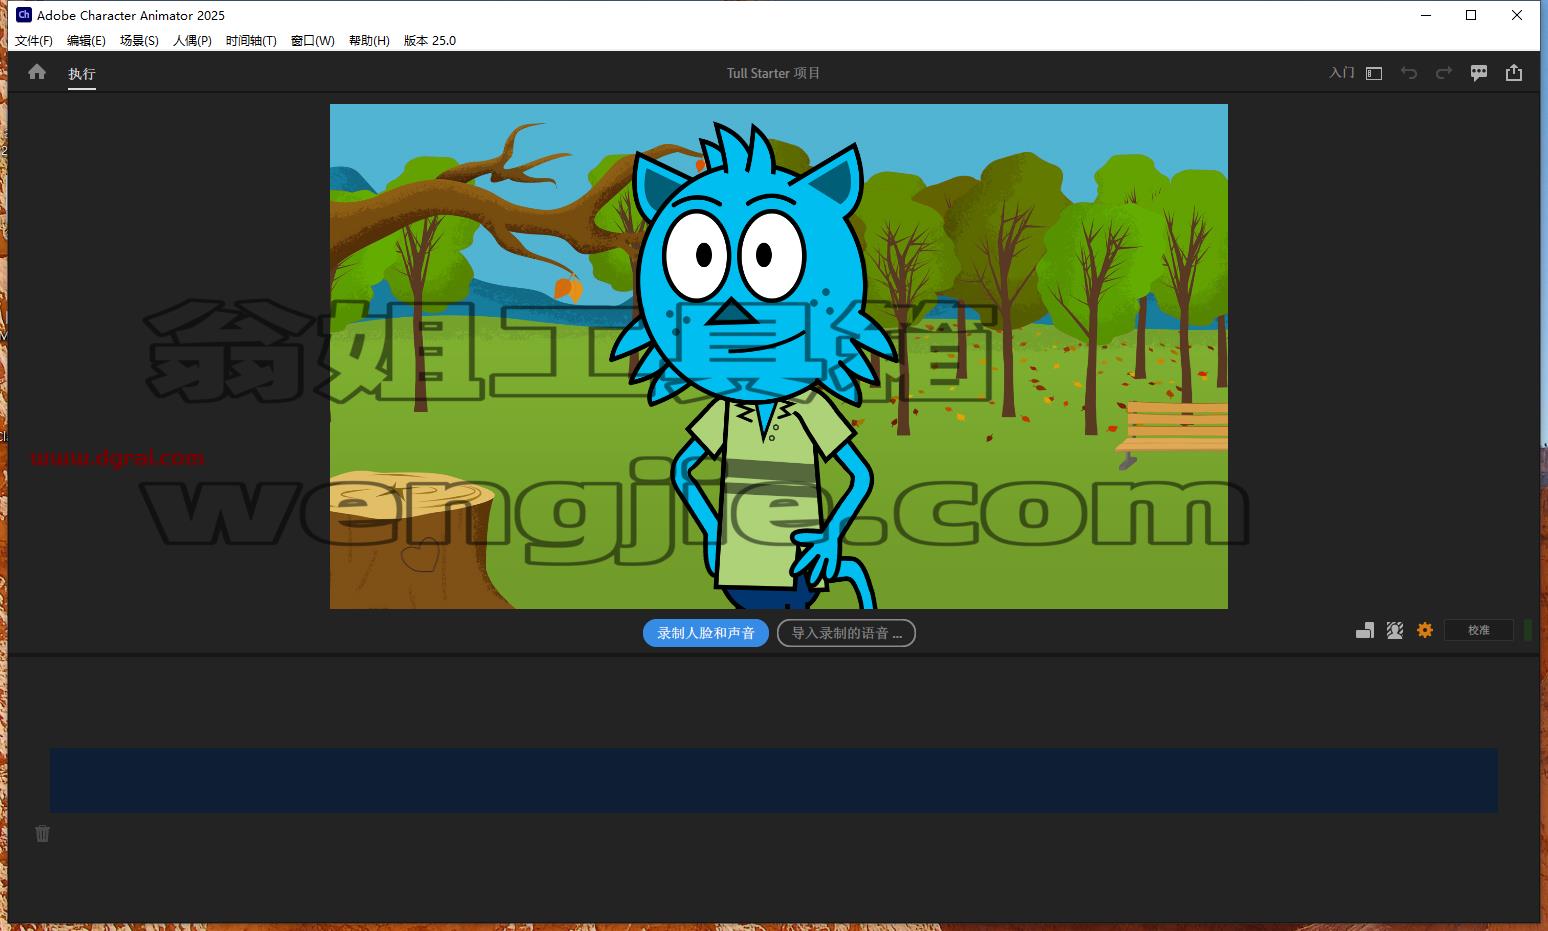This screenshot has height=931, width=1548.
Task: Open the feedback speech bubble icon
Action: tap(1479, 73)
